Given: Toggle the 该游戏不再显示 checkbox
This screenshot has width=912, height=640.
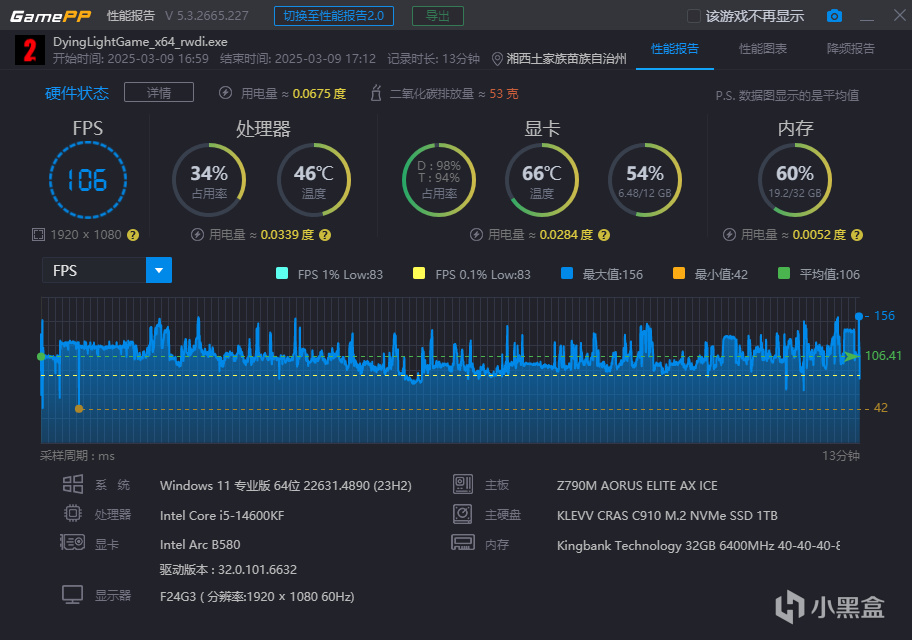Looking at the screenshot, I should point(694,16).
